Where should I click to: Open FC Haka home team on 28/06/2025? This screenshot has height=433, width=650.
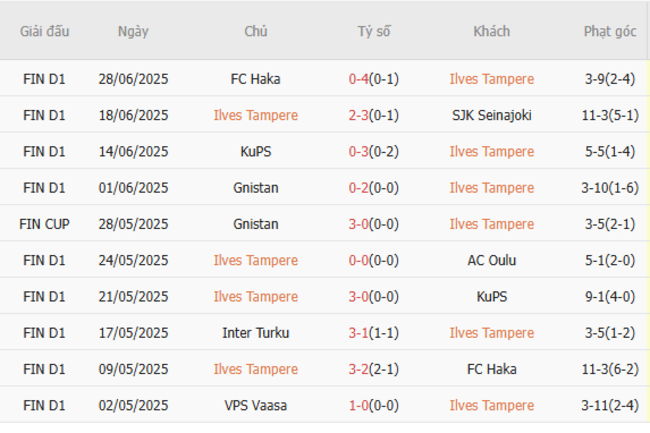pyautogui.click(x=255, y=79)
